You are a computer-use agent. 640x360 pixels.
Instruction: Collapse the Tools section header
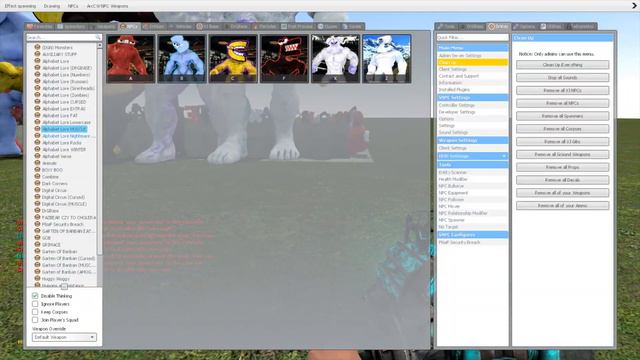point(473,164)
